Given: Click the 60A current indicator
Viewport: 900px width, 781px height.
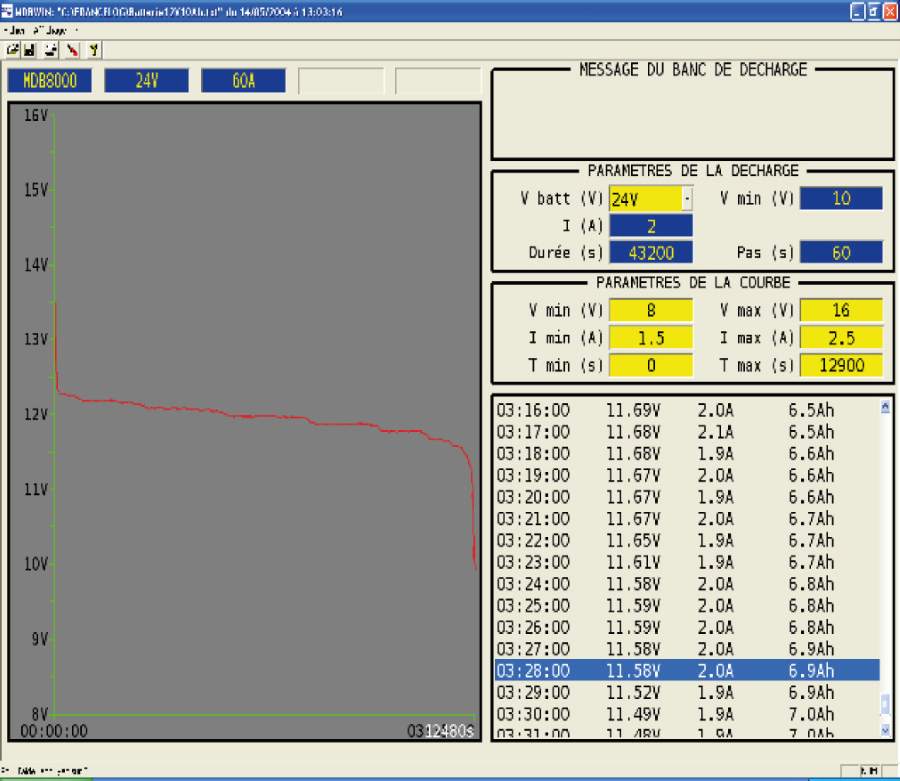Looking at the screenshot, I should [243, 81].
